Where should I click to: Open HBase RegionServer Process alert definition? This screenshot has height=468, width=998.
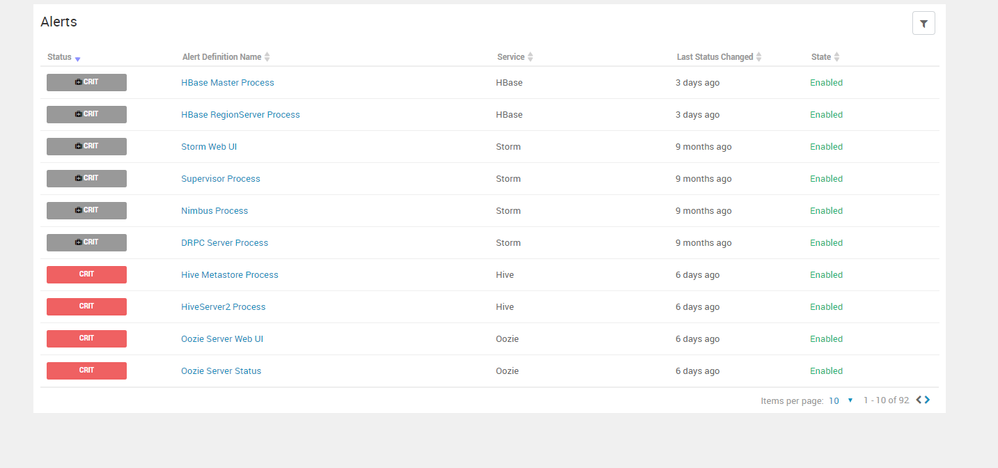240,115
